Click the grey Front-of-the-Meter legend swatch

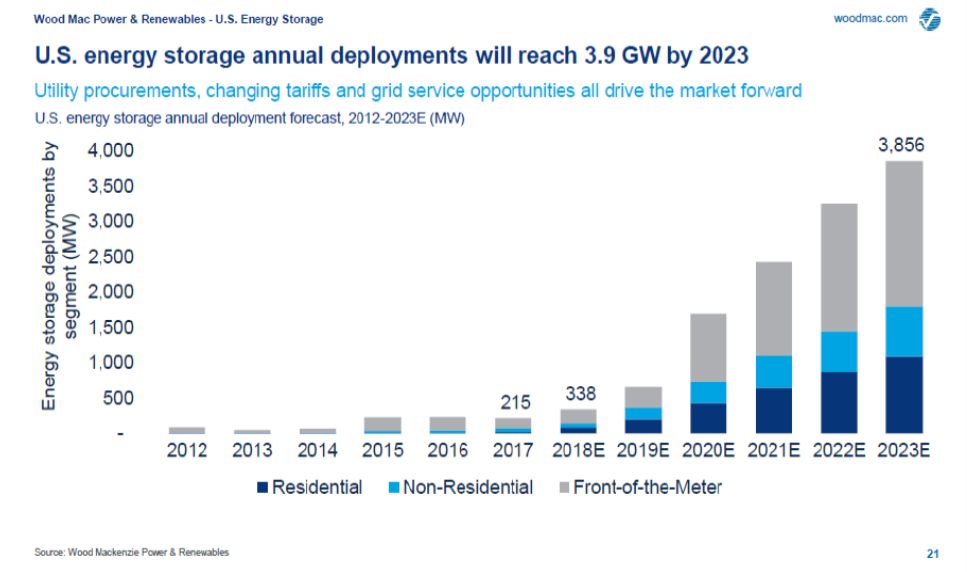(x=564, y=488)
